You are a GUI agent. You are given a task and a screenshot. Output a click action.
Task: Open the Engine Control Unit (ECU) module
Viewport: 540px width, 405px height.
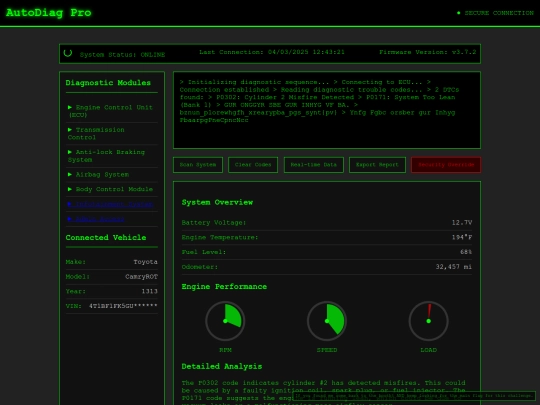[112, 111]
